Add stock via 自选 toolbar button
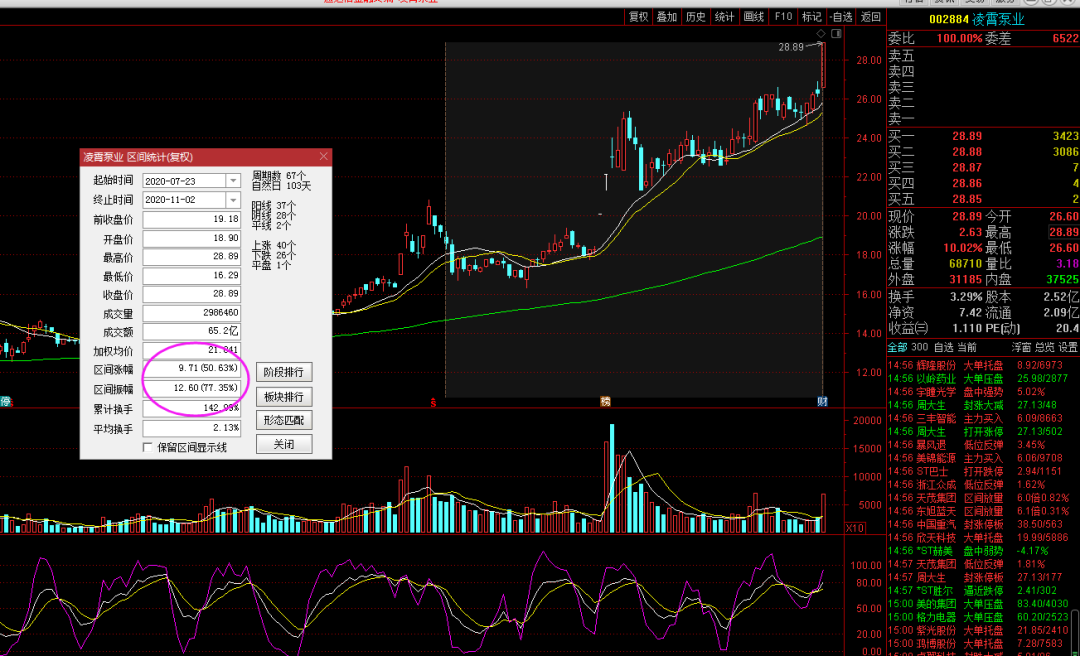1080x656 pixels. pos(841,17)
